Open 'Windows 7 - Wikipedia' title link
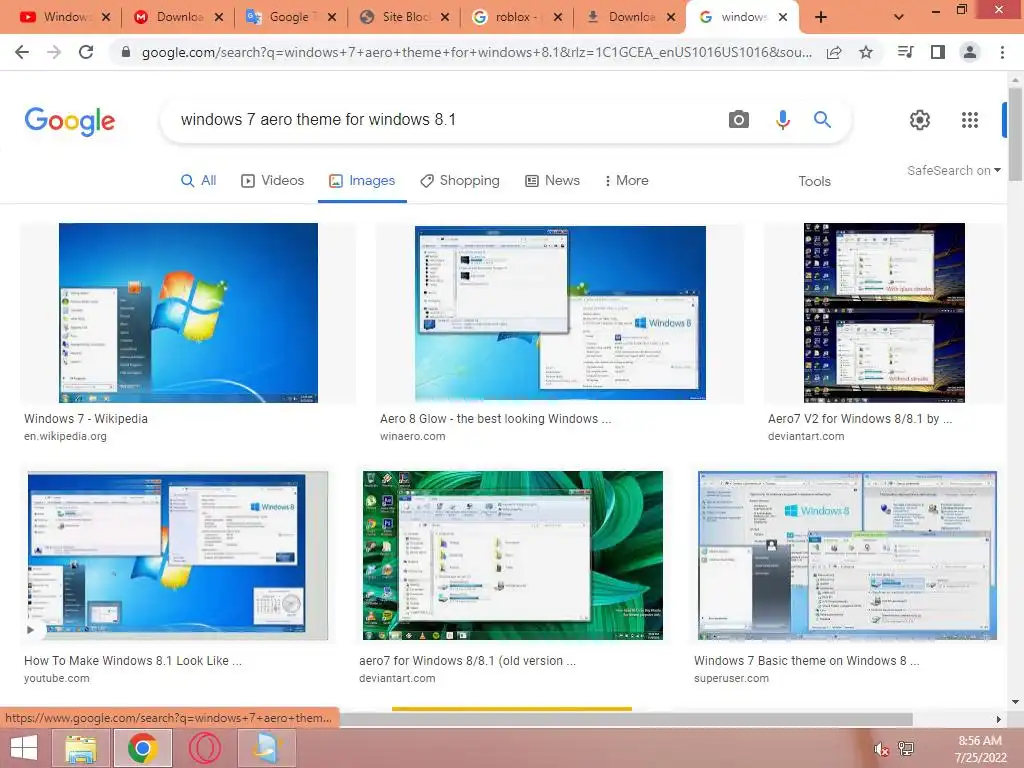 (x=86, y=419)
